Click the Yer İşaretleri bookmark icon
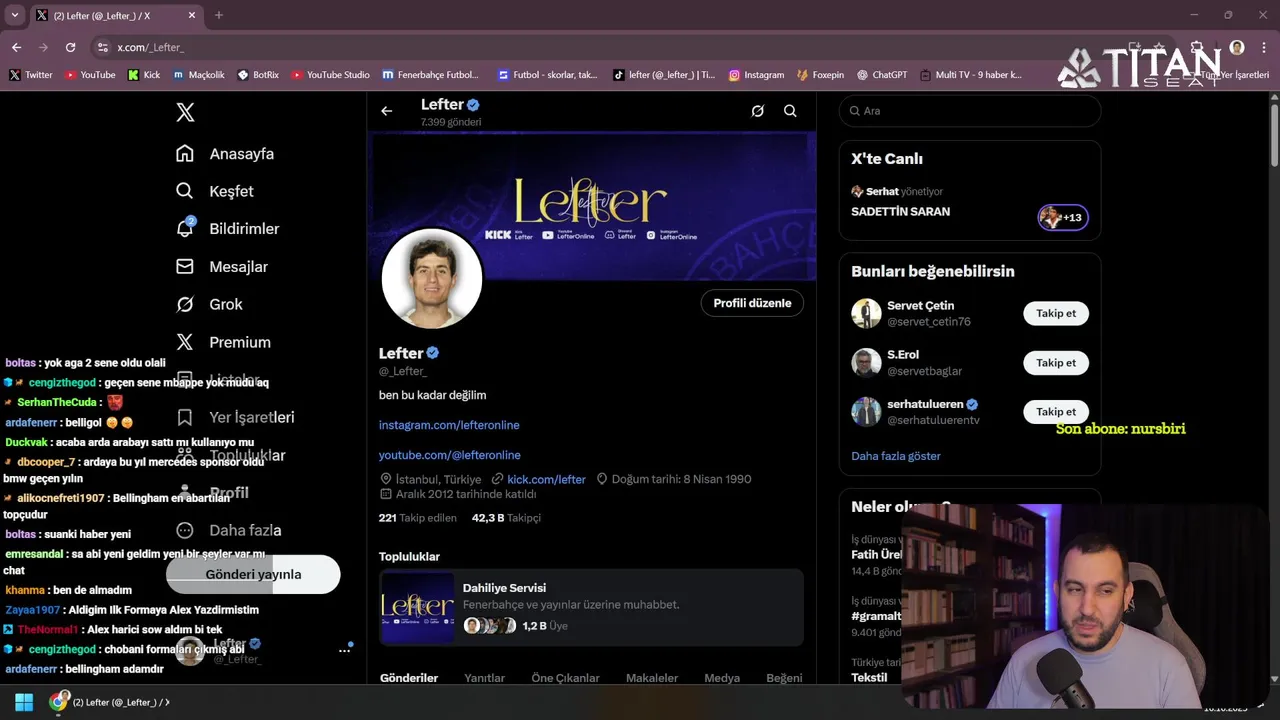This screenshot has height=720, width=1280. coord(185,417)
